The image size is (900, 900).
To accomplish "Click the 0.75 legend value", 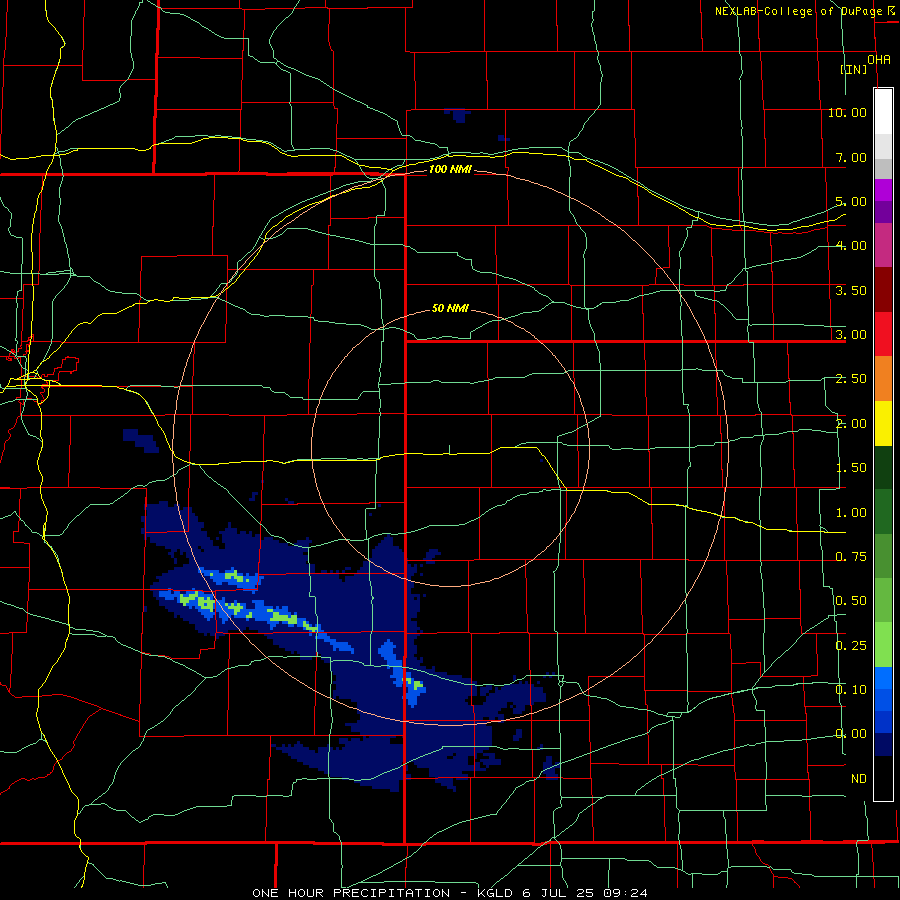I will pyautogui.click(x=851, y=557).
